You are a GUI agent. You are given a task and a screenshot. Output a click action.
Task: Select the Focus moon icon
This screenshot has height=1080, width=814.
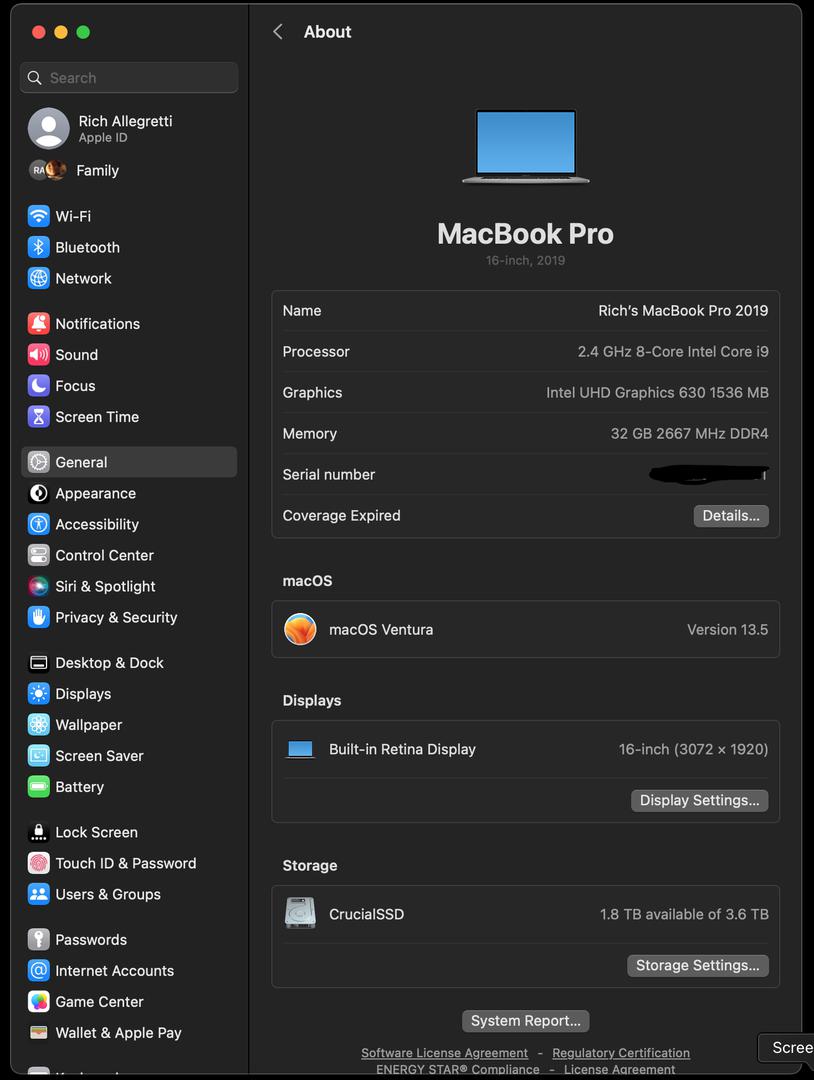pyautogui.click(x=39, y=386)
